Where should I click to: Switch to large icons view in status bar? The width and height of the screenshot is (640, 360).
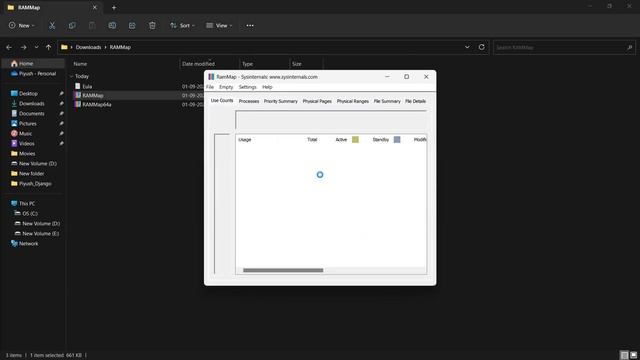tap(633, 355)
